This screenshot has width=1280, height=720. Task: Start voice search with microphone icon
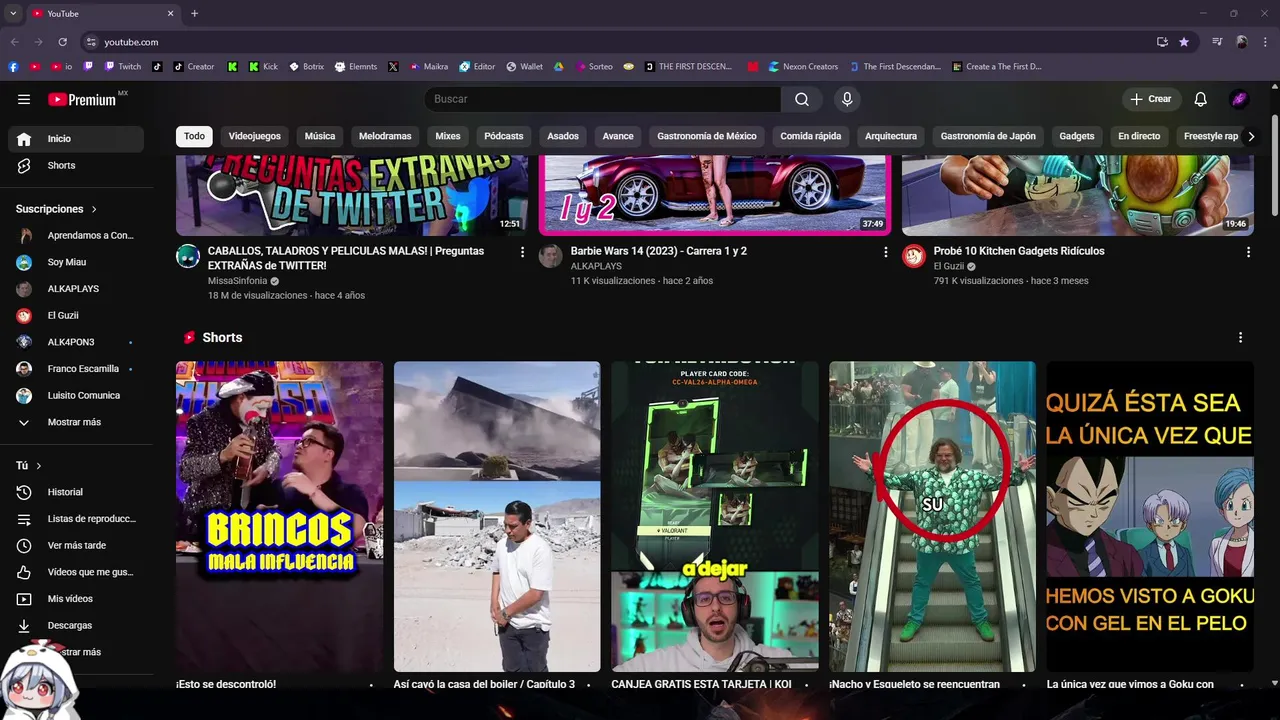pos(847,99)
